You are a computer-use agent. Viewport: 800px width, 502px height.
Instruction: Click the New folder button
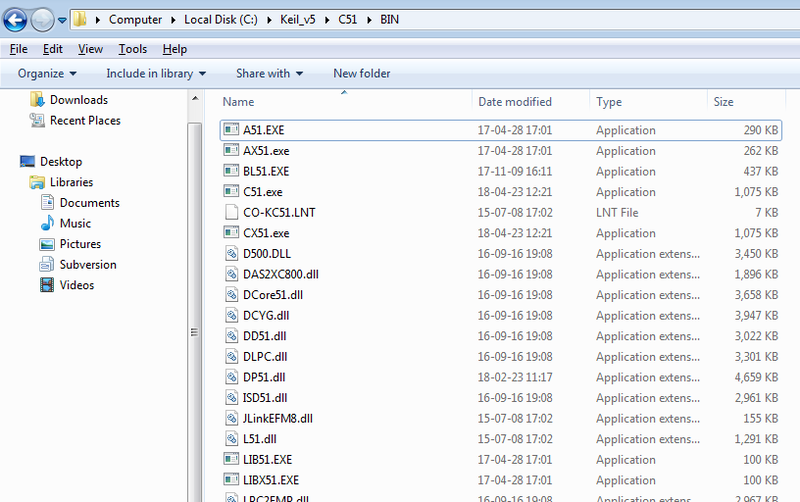362,73
